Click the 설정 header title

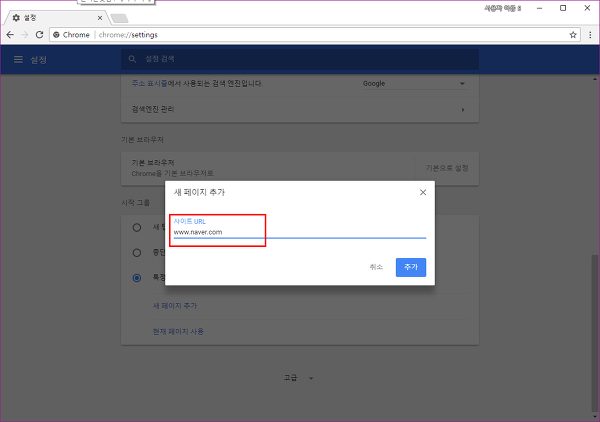click(x=39, y=59)
